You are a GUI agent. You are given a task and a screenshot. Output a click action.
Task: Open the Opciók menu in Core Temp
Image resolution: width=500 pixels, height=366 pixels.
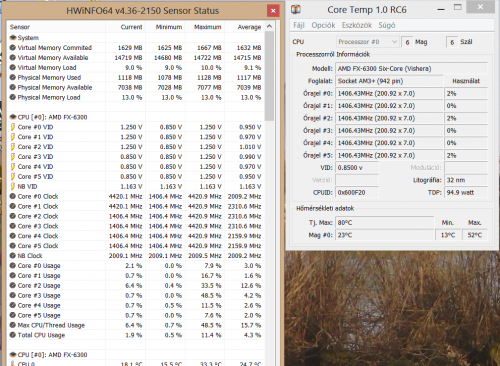coord(323,25)
